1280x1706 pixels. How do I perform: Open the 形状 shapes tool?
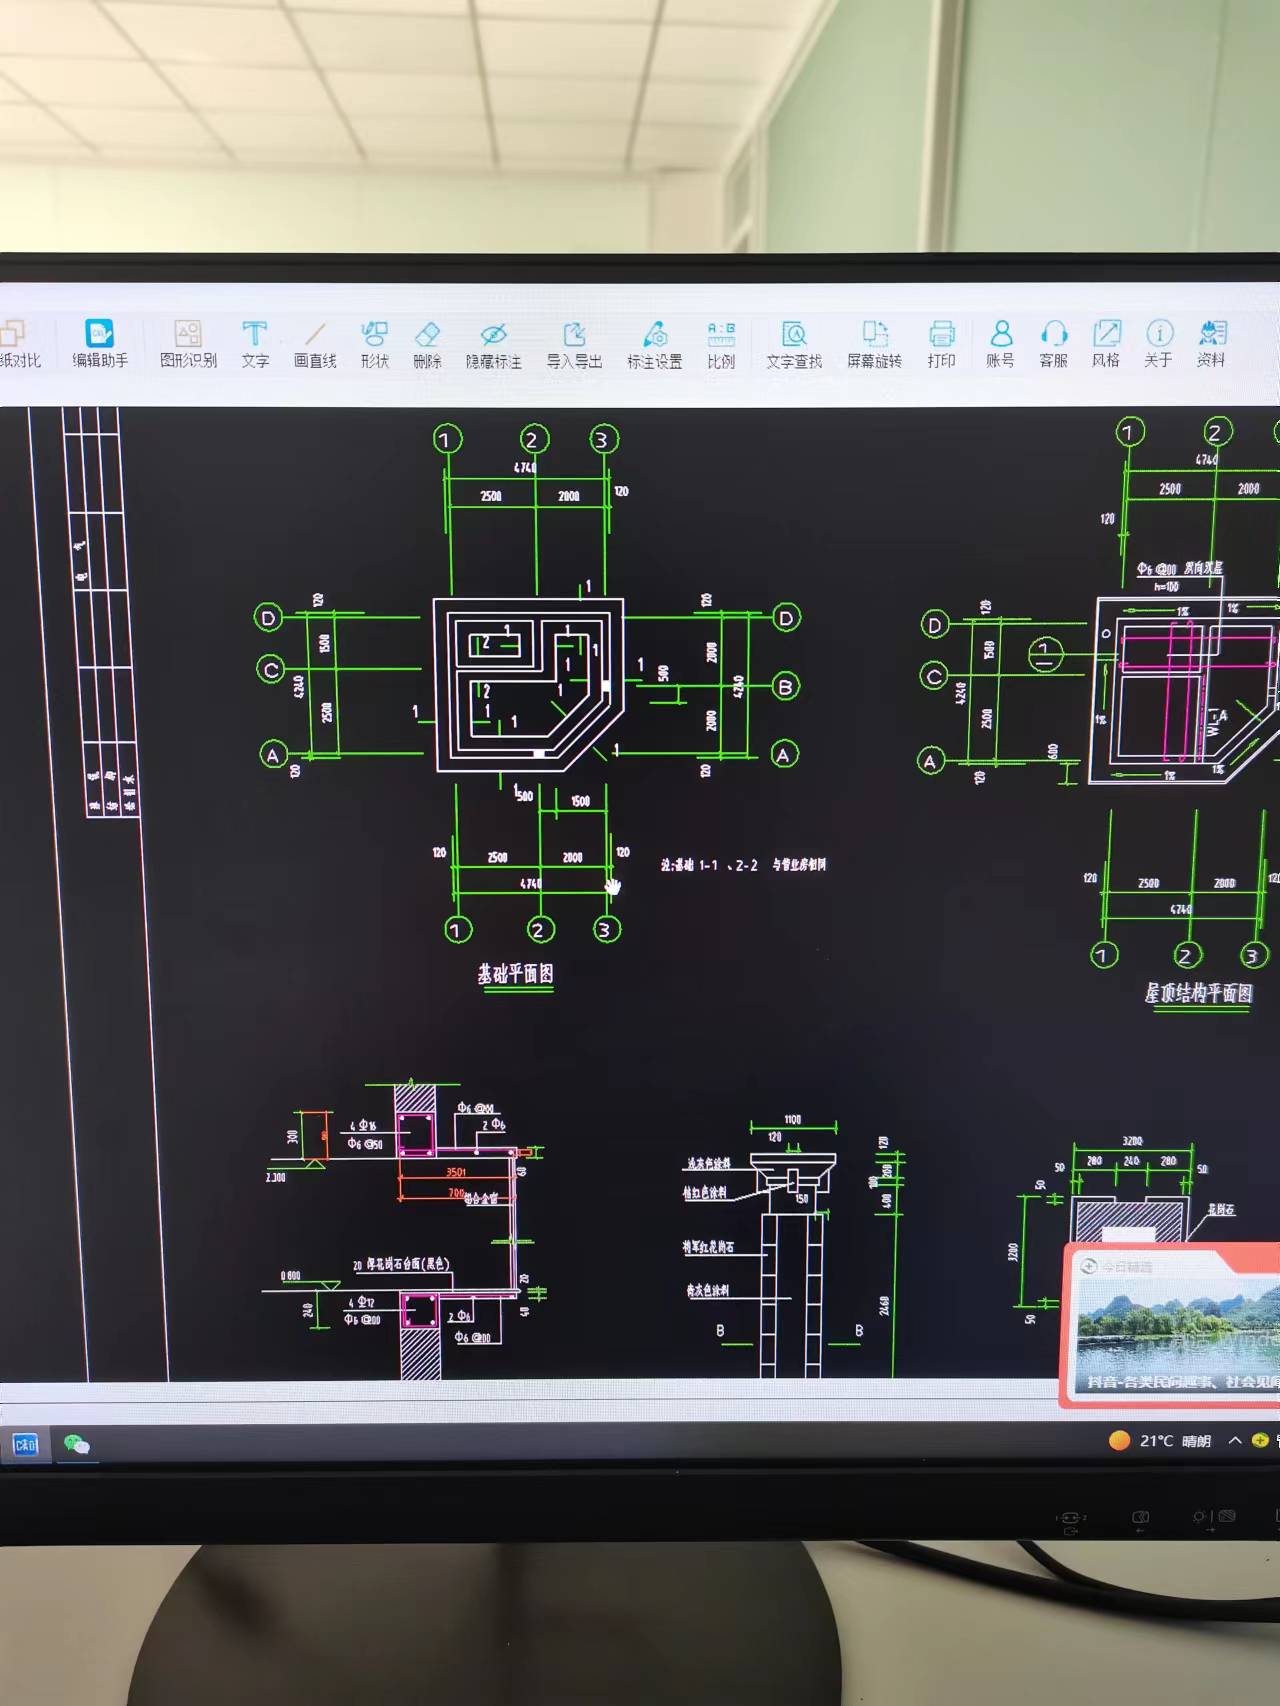(375, 343)
